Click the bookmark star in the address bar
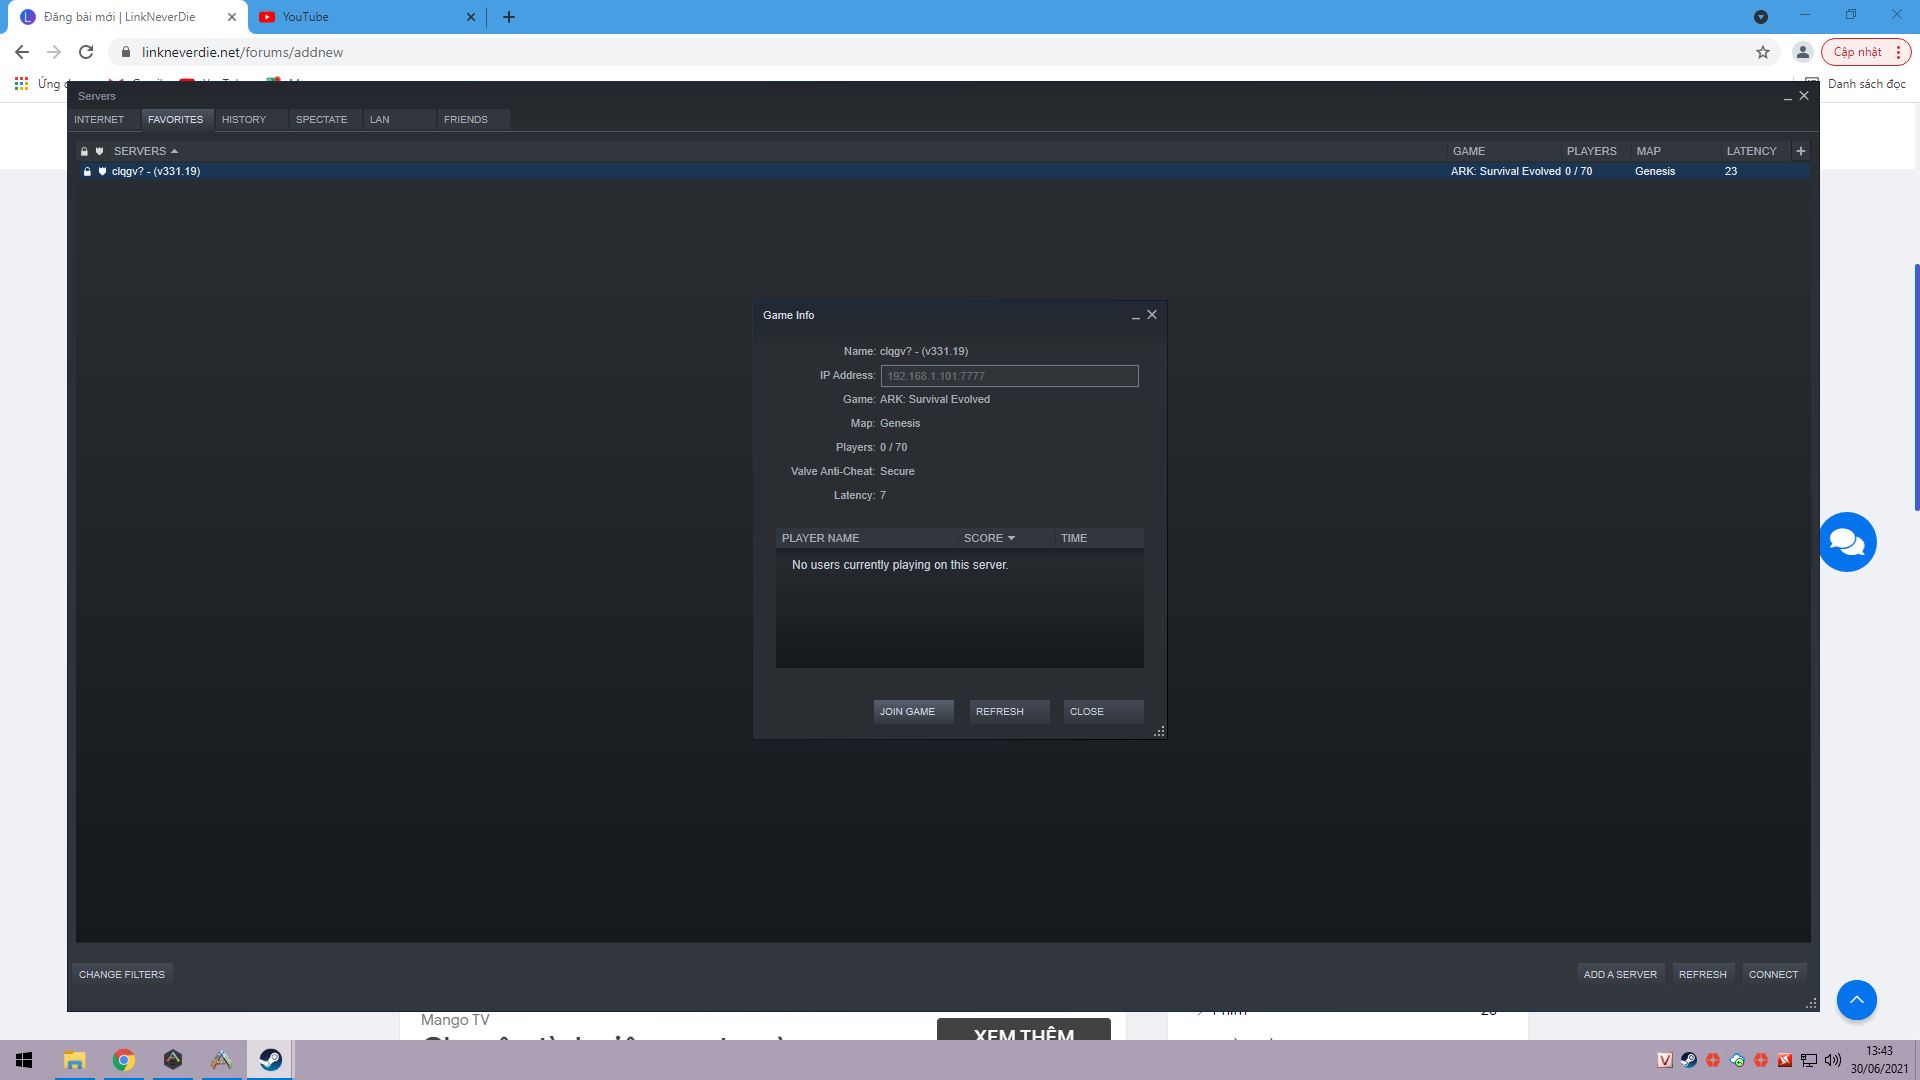The height and width of the screenshot is (1080, 1920). 1761,52
